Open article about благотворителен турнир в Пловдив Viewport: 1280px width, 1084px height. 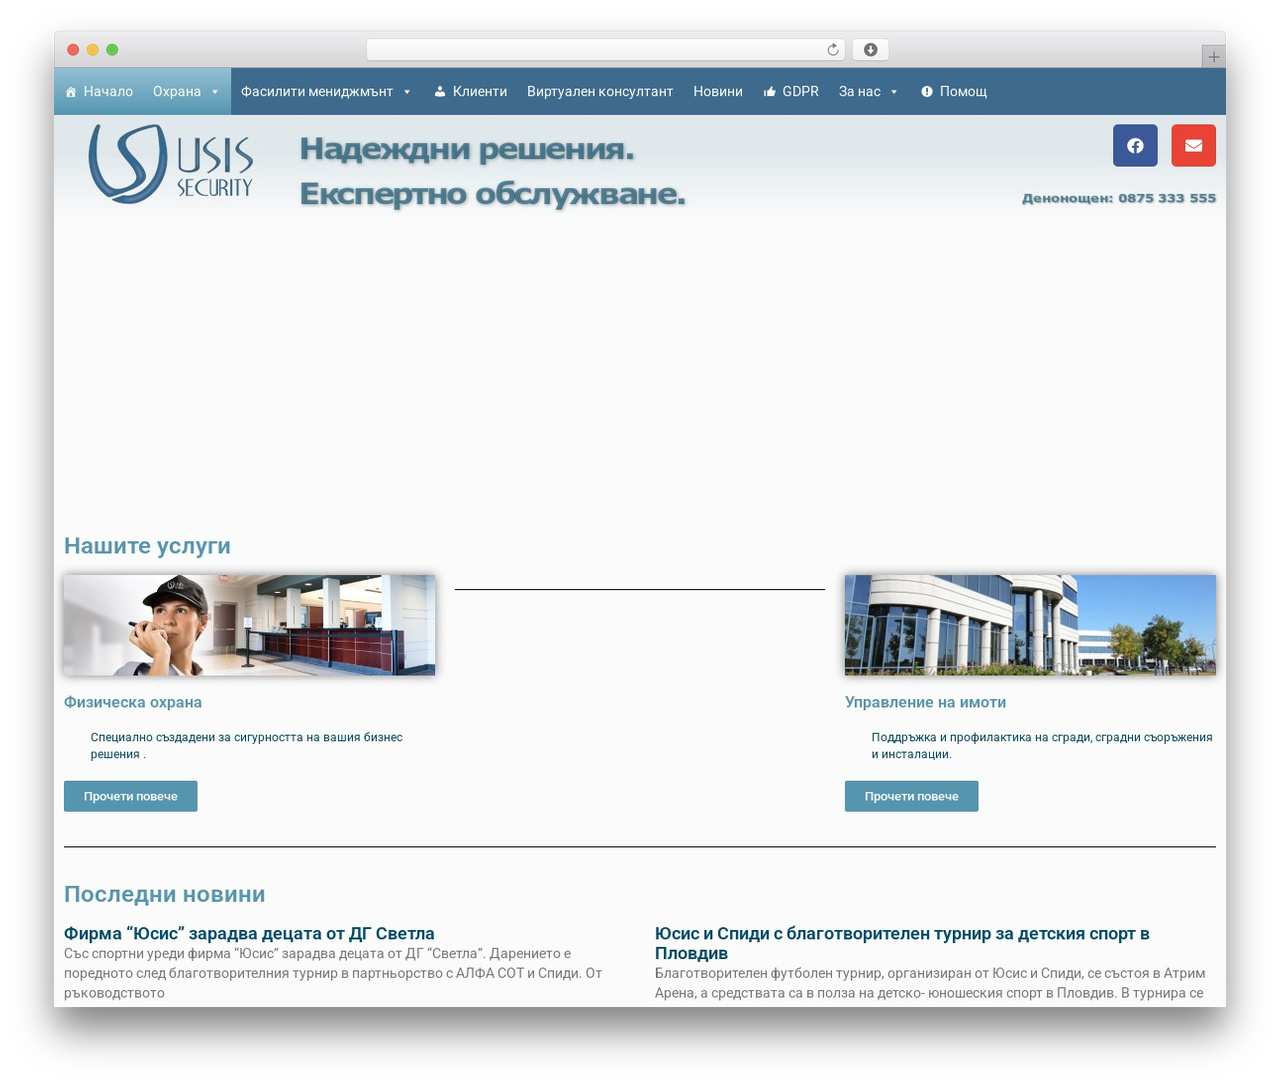coord(902,943)
